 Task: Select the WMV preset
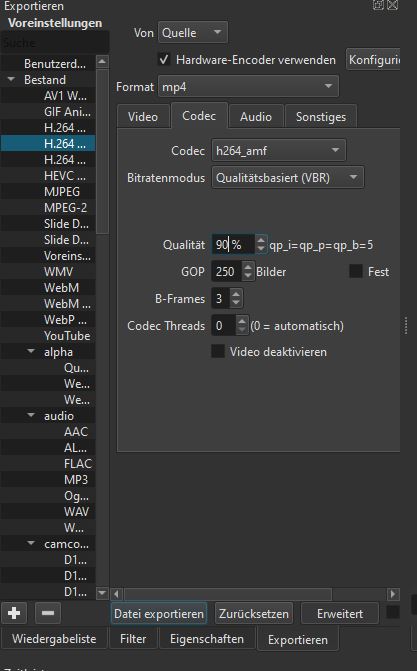(48, 272)
